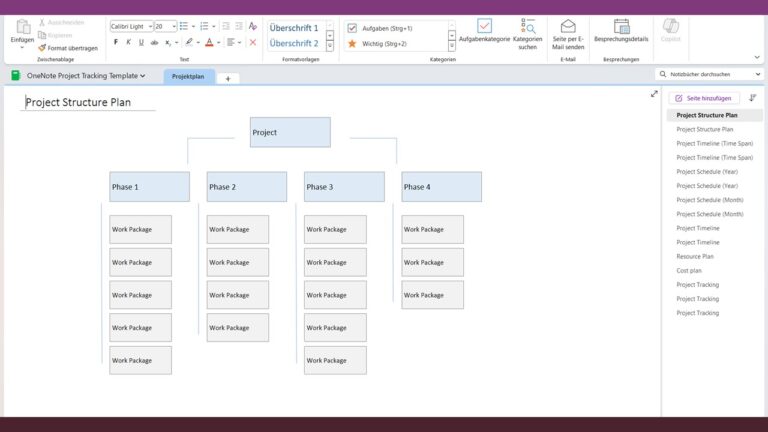Click Seite hinzufügen button
The height and width of the screenshot is (432, 768).
click(x=704, y=98)
